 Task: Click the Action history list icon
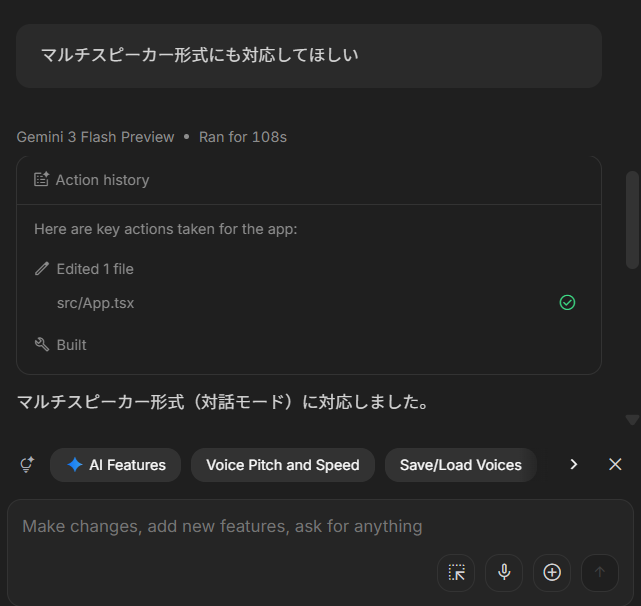tap(42, 180)
